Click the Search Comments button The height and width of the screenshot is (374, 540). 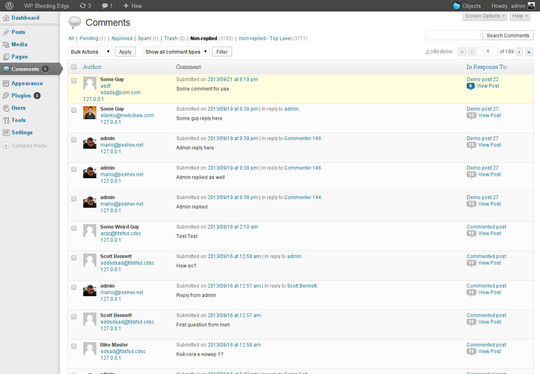coord(508,35)
